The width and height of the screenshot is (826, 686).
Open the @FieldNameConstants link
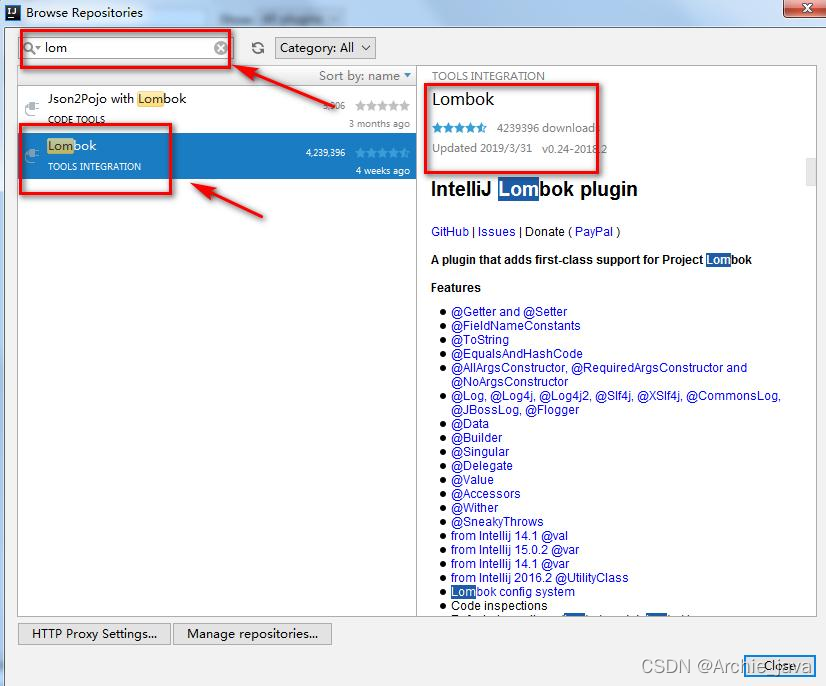click(x=516, y=326)
